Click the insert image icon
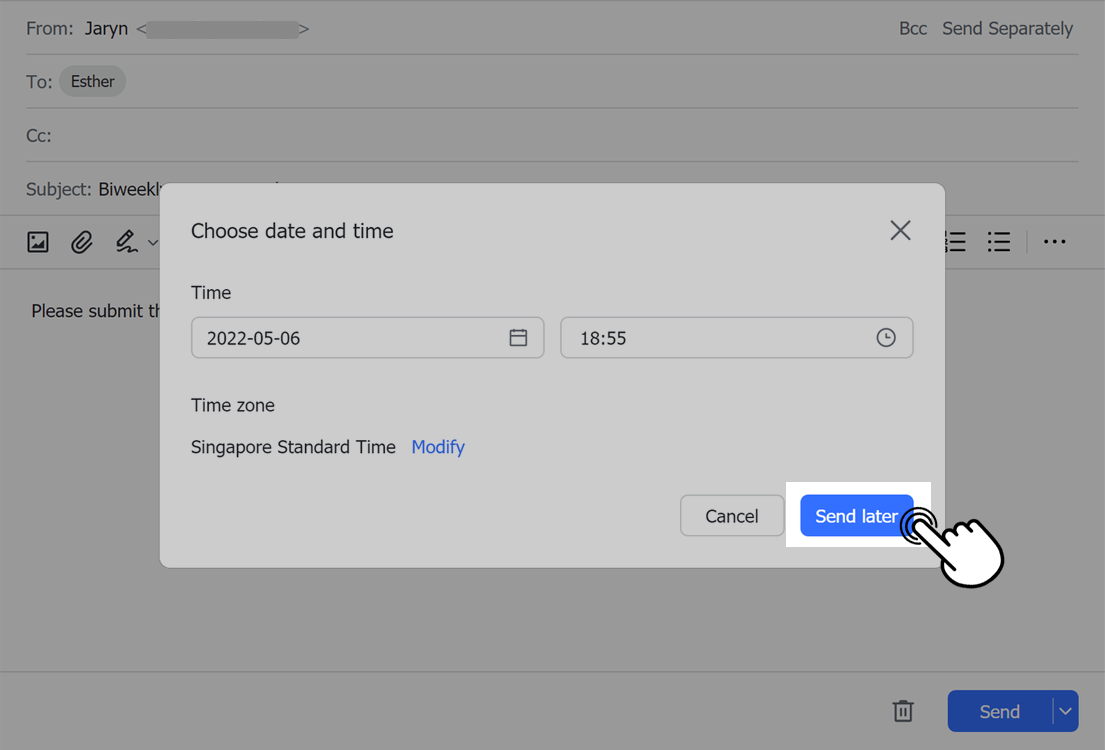 coord(38,242)
